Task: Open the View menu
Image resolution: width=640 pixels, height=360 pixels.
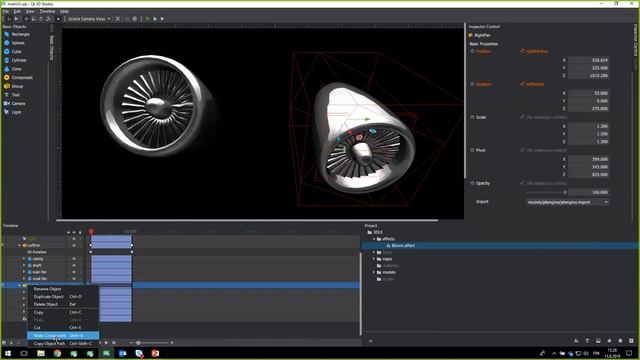Action: click(x=30, y=11)
